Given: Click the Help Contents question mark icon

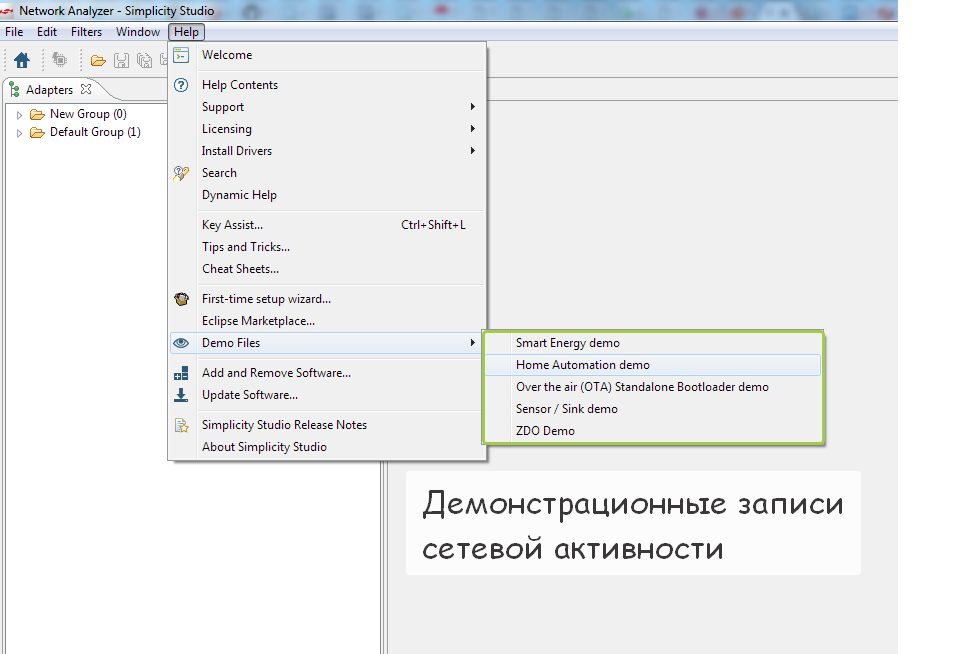Looking at the screenshot, I should pyautogui.click(x=181, y=85).
